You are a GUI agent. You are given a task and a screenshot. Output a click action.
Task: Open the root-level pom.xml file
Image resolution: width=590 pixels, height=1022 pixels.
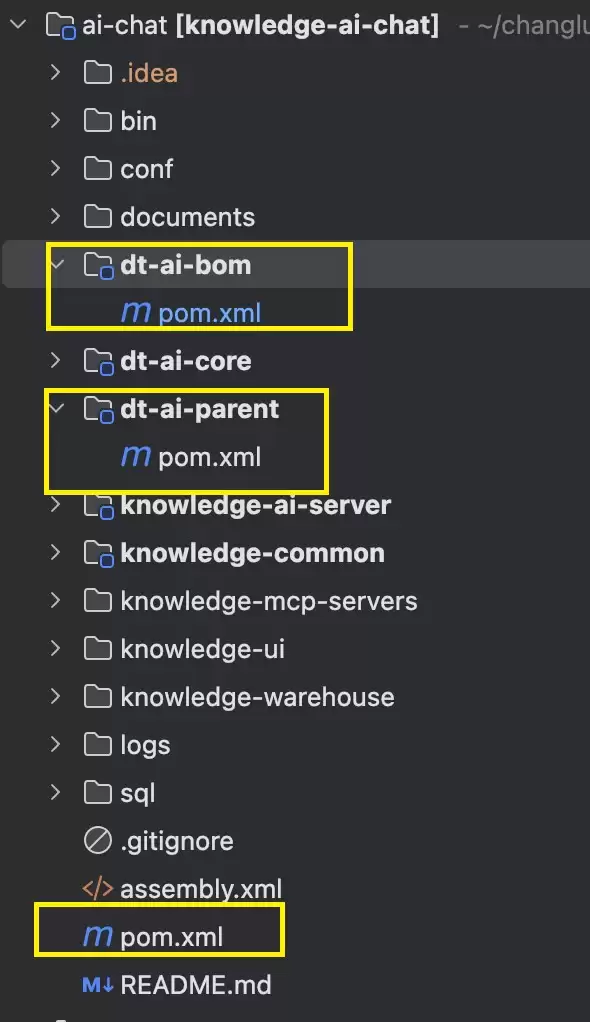[x=171, y=937]
